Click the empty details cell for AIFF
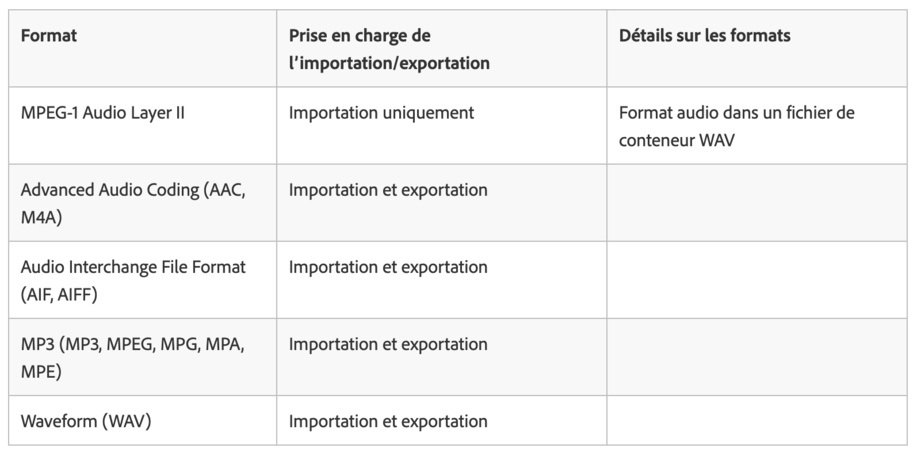The width and height of the screenshot is (917, 456). click(757, 280)
